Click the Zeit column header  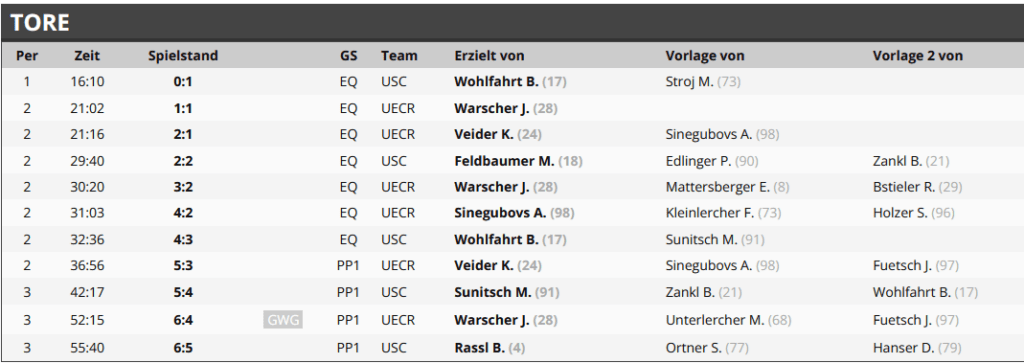pos(87,55)
